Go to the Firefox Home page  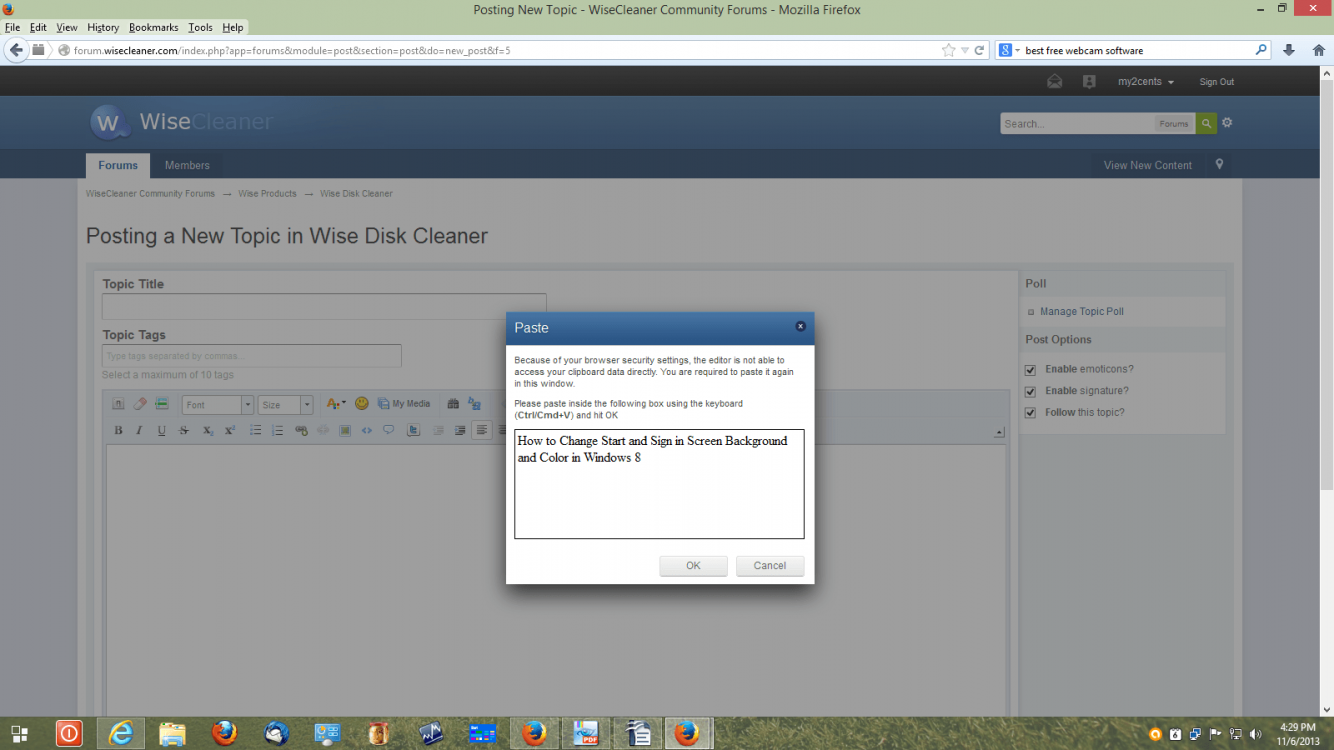pyautogui.click(x=1318, y=50)
